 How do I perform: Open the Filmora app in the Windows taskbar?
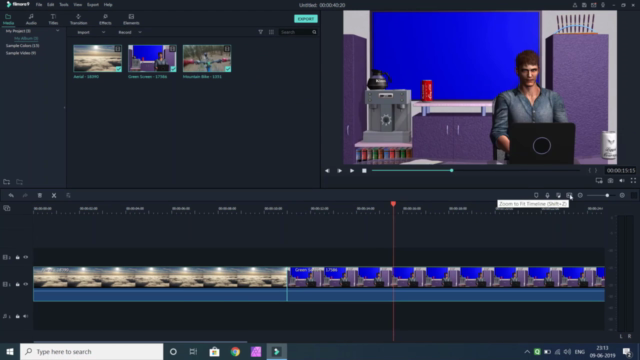coord(276,351)
